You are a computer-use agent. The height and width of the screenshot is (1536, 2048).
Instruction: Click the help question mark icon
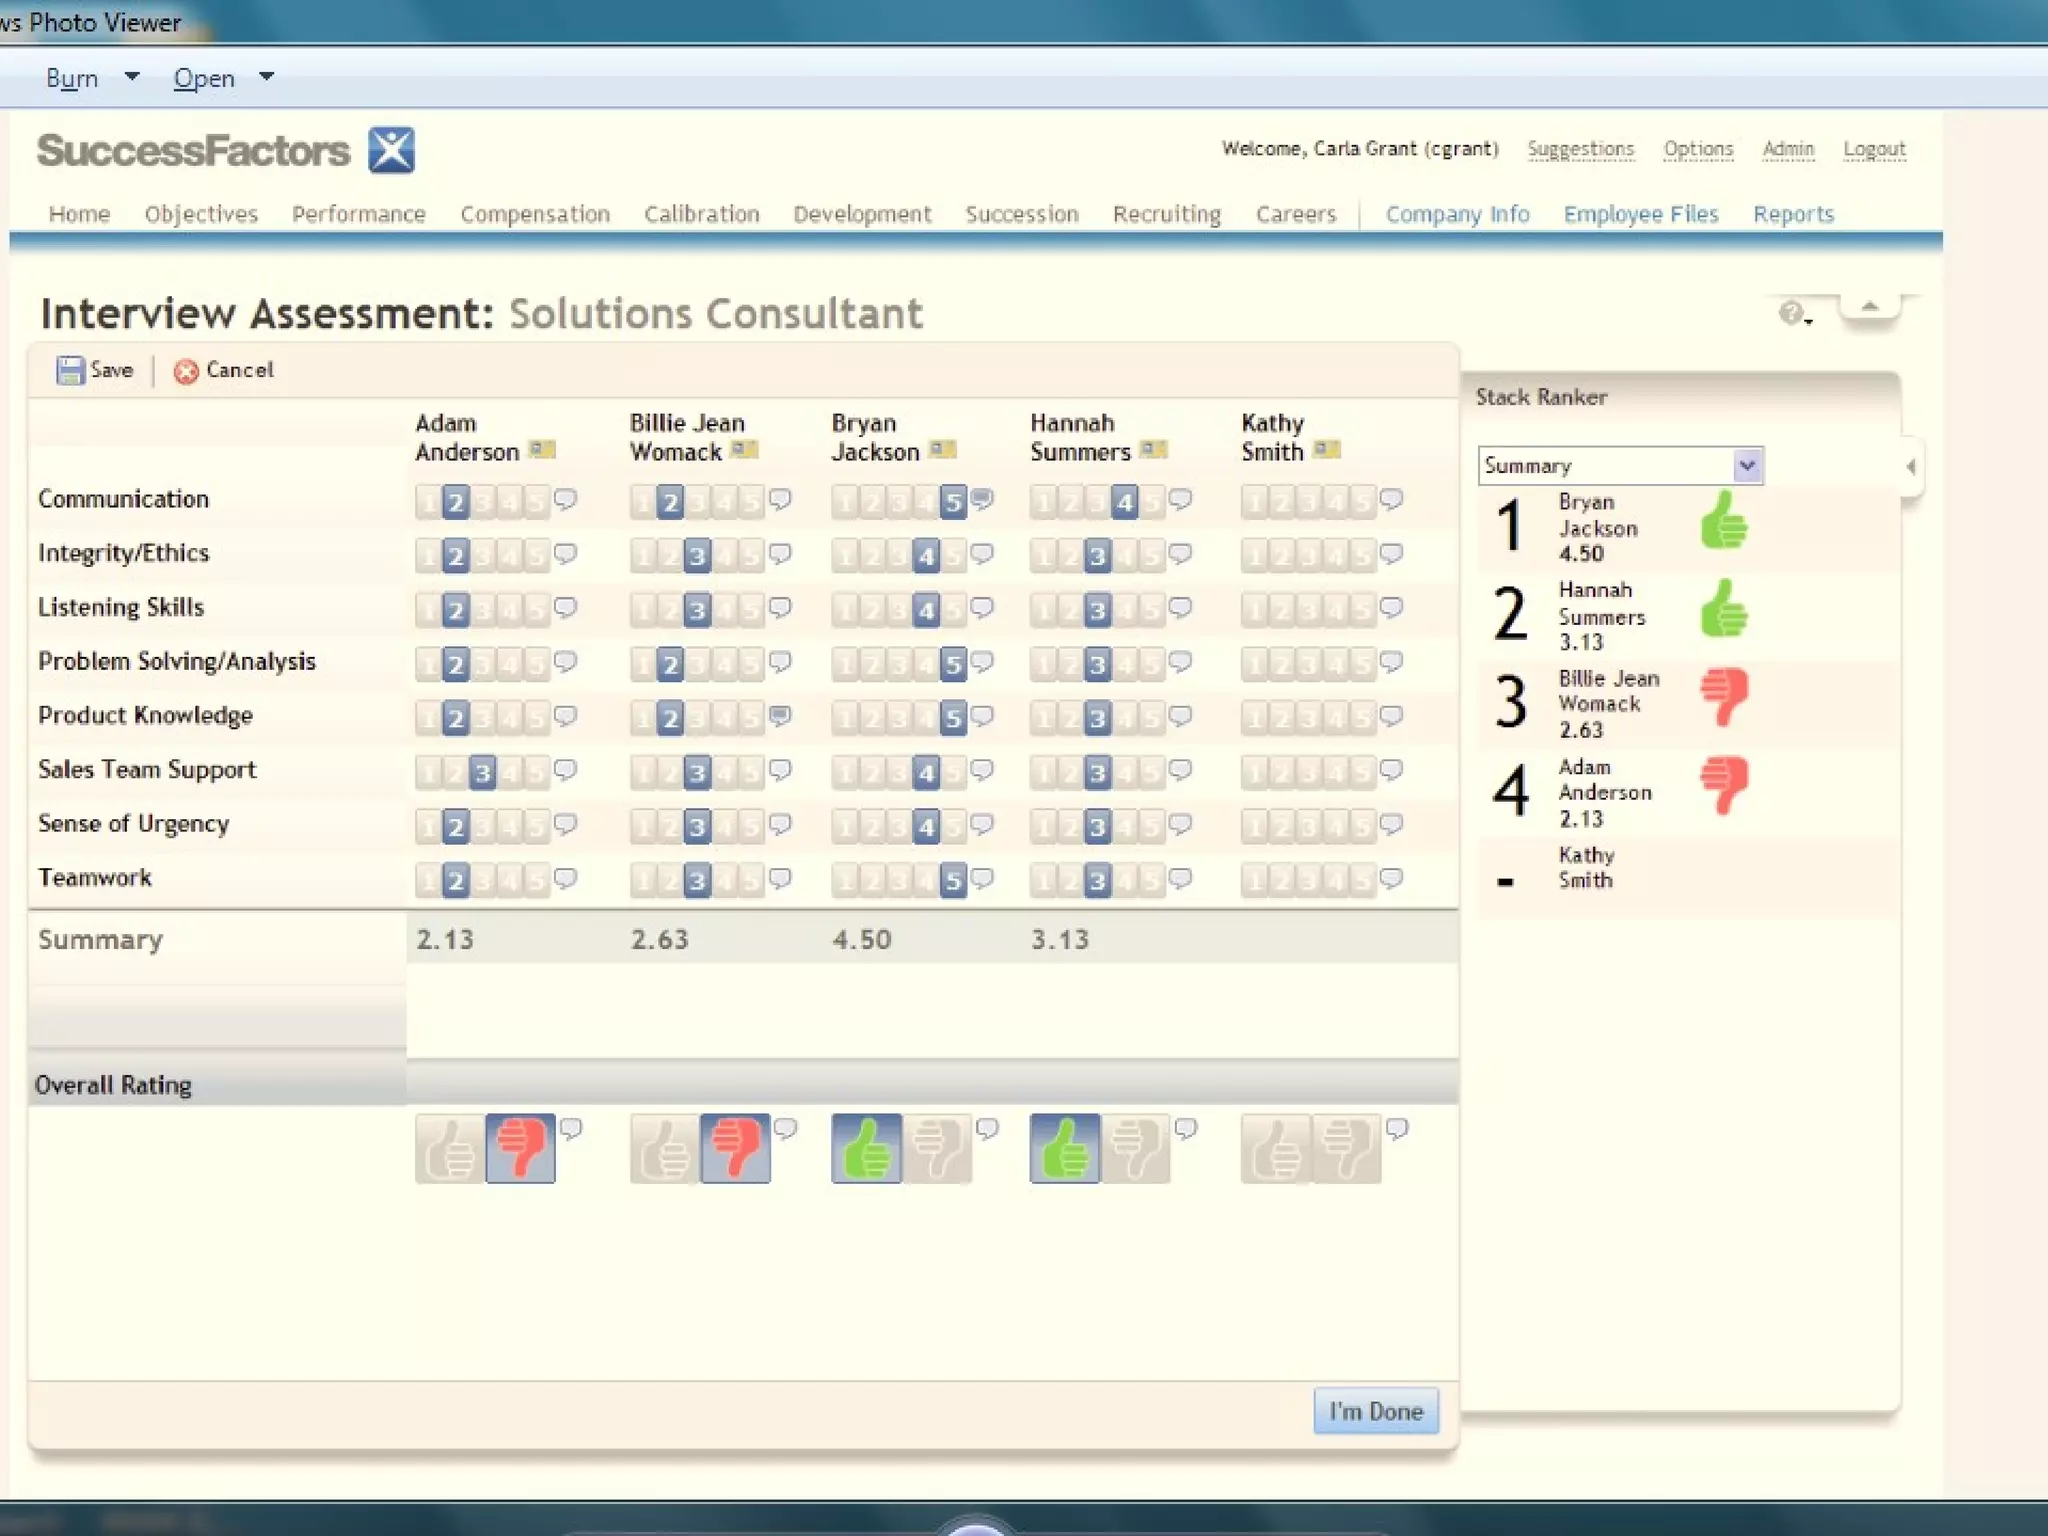1791,314
